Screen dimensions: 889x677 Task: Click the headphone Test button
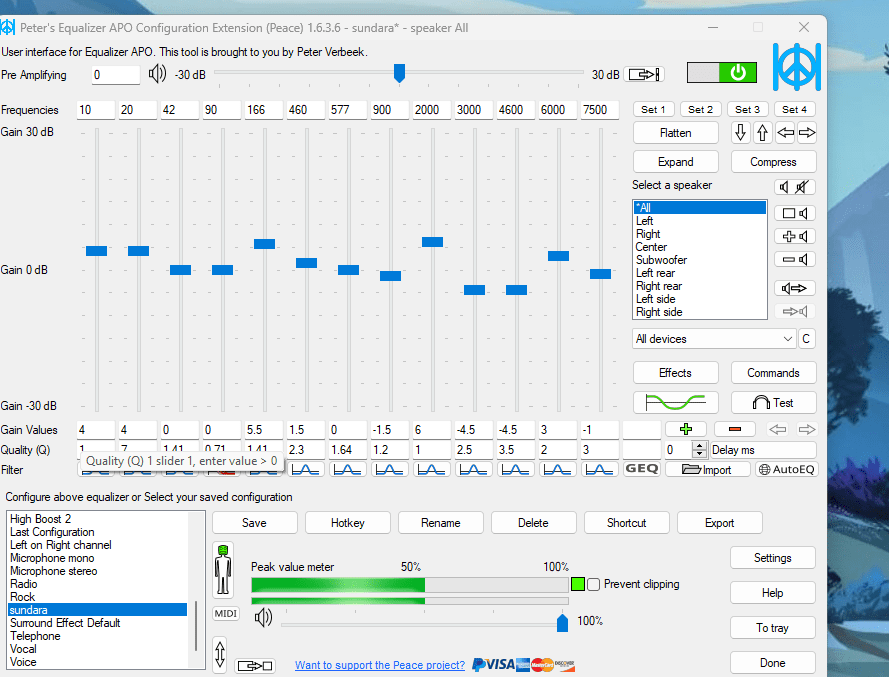coord(773,403)
